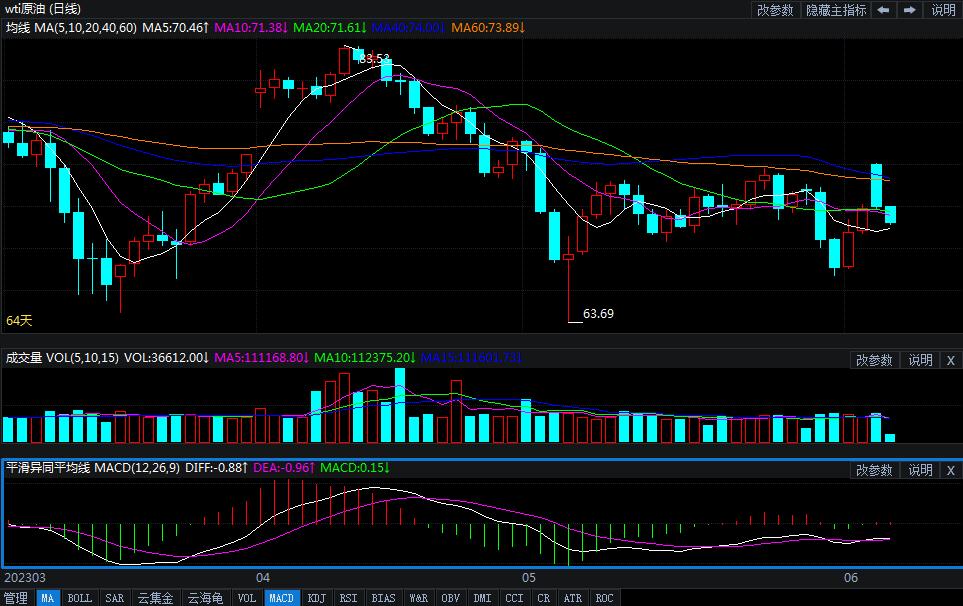
Task: Switch to the 云集金 indicator tab
Action: (x=155, y=598)
